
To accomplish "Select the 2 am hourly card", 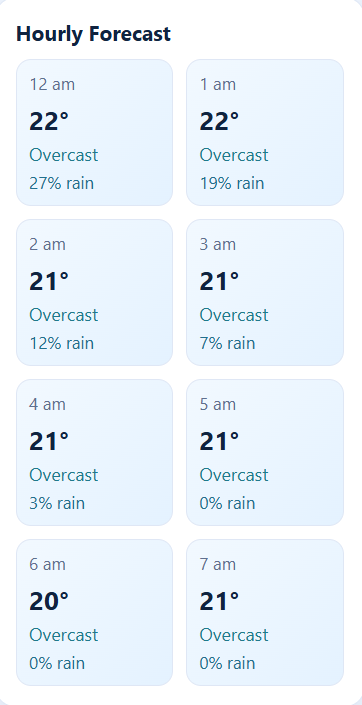I will click(x=94, y=292).
